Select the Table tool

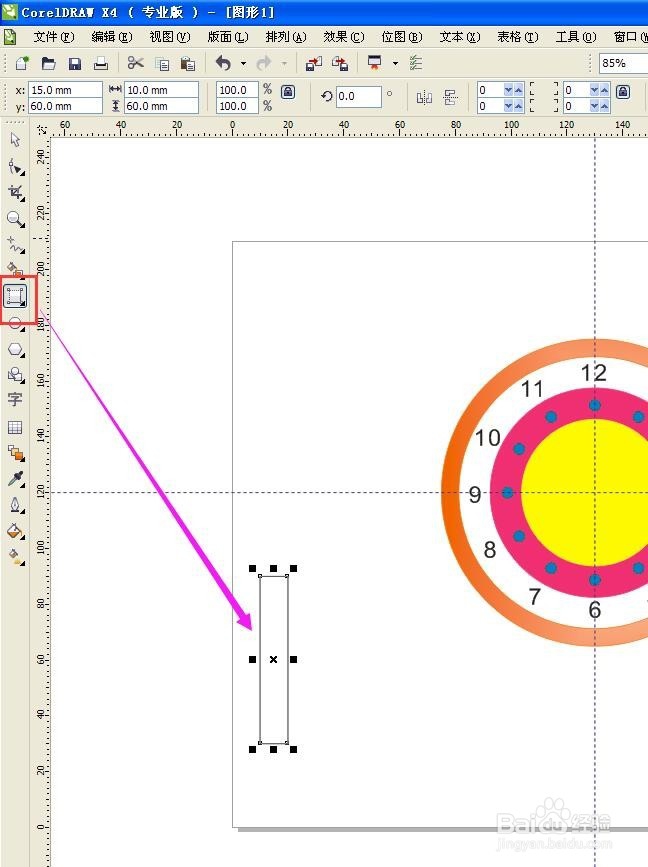[15, 427]
